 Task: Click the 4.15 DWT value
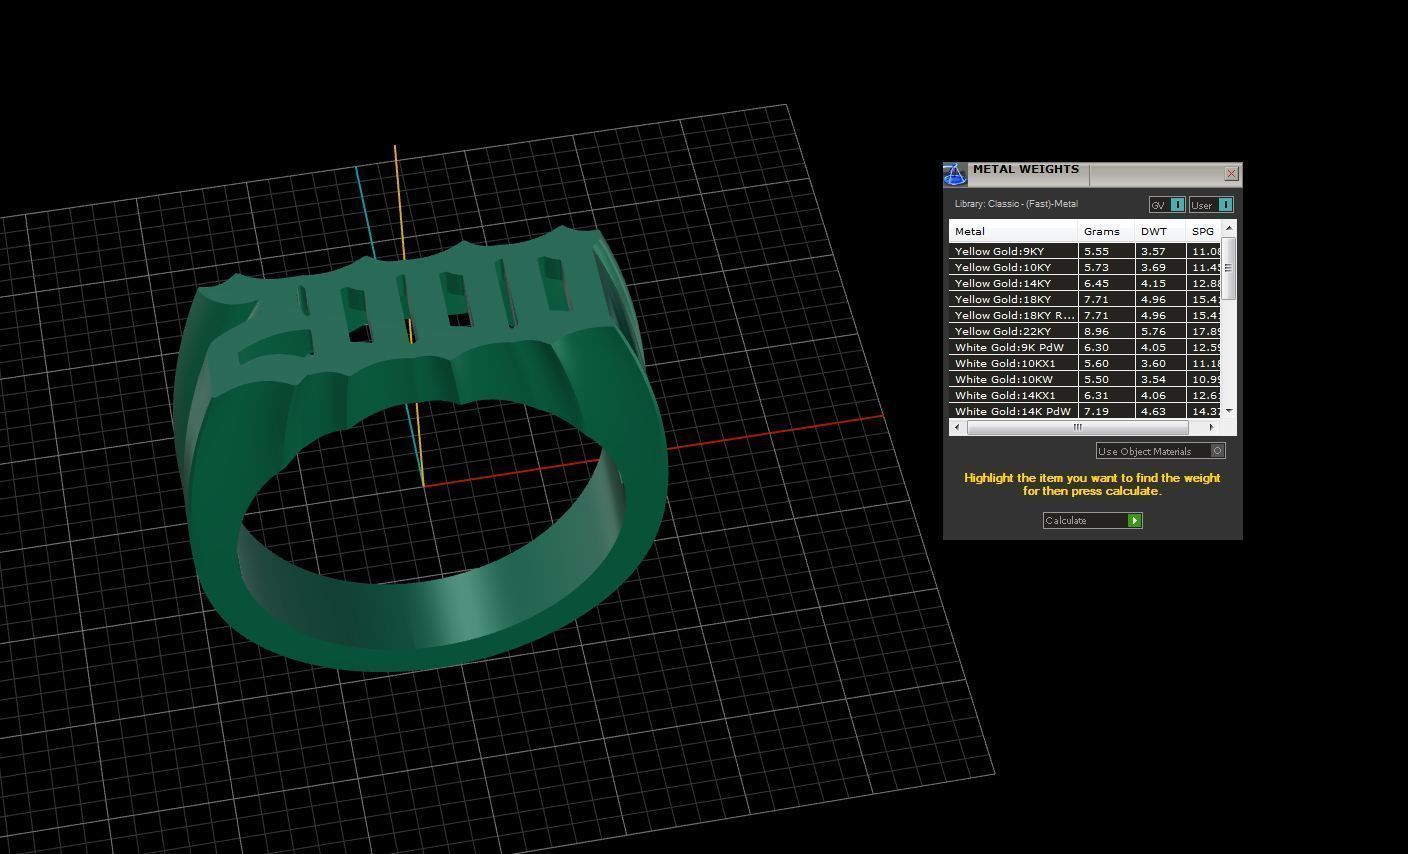1153,283
